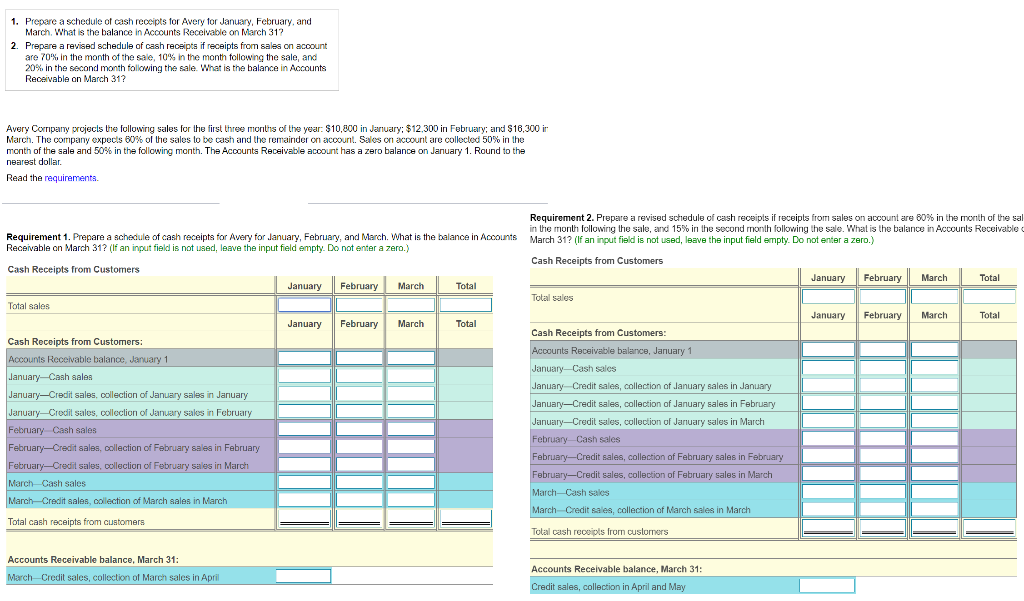1024x601 pixels.
Task: Select February field for February credit sales collected in February, Requirement 1
Action: pyautogui.click(x=359, y=447)
